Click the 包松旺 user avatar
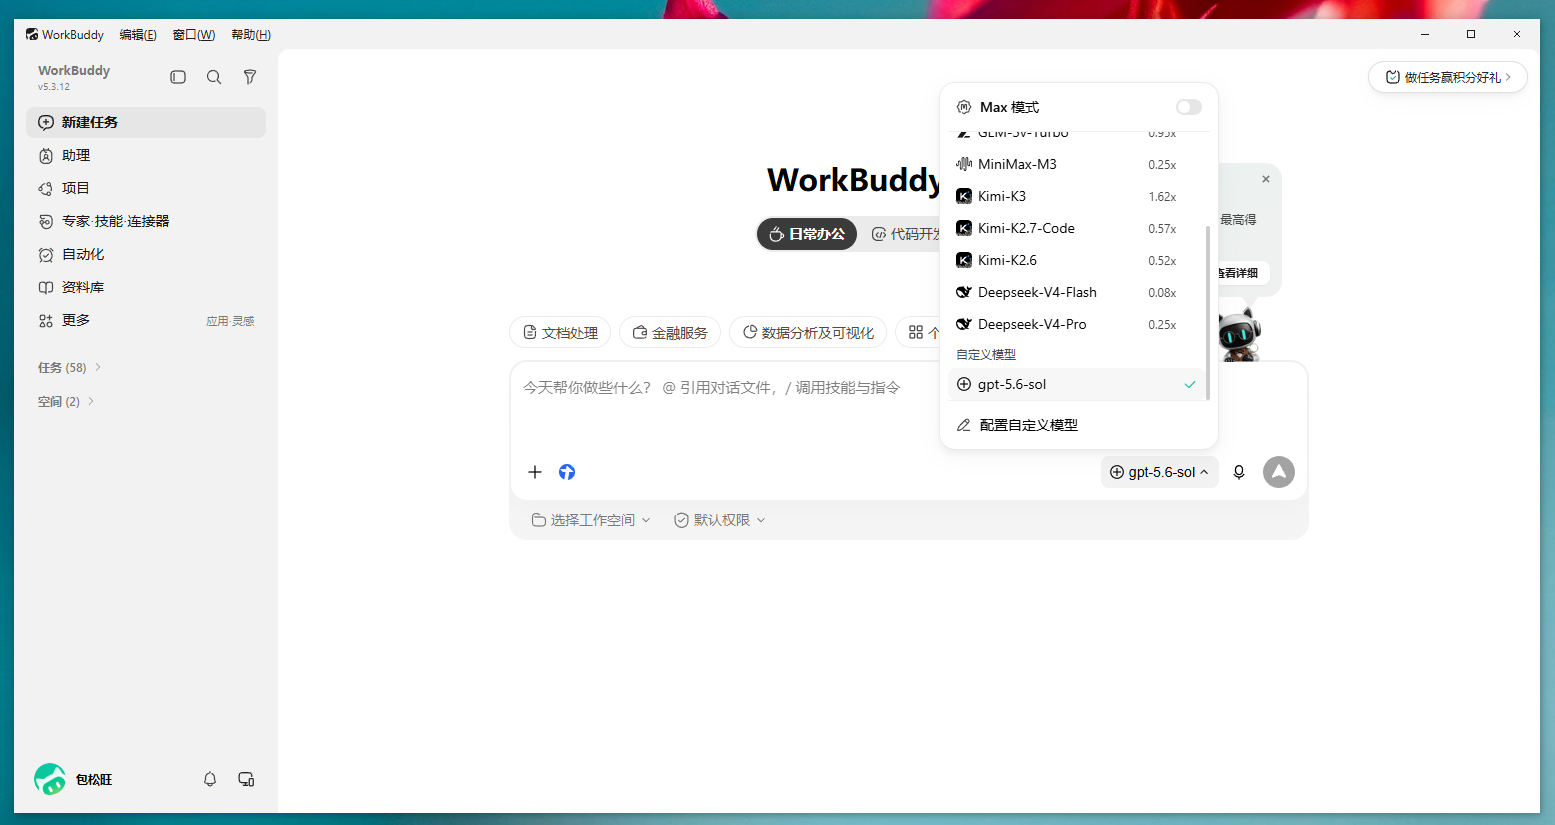This screenshot has height=825, width=1555. point(50,779)
